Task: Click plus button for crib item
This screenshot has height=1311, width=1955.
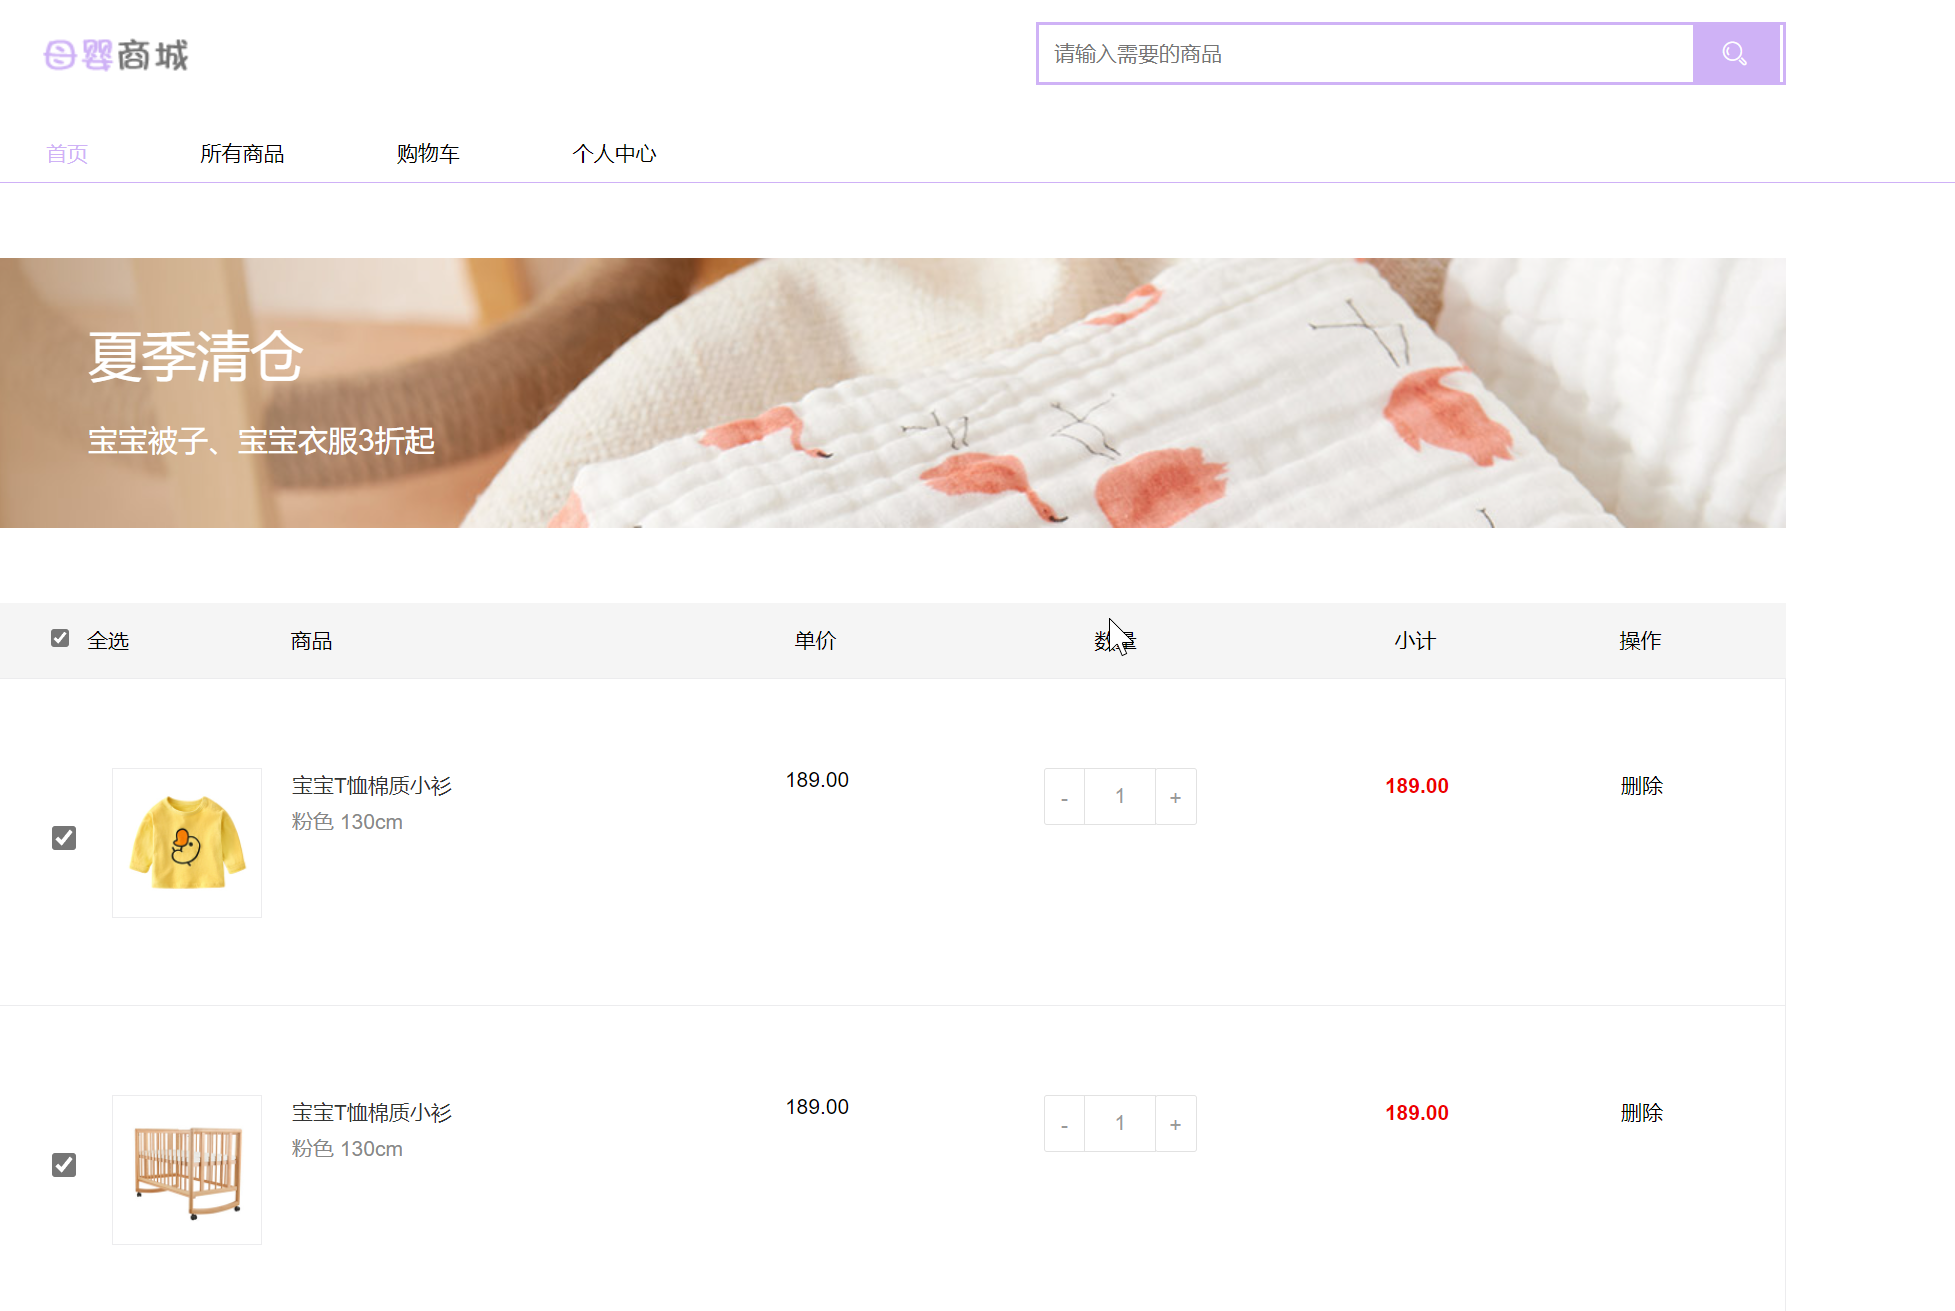Action: (1175, 1124)
